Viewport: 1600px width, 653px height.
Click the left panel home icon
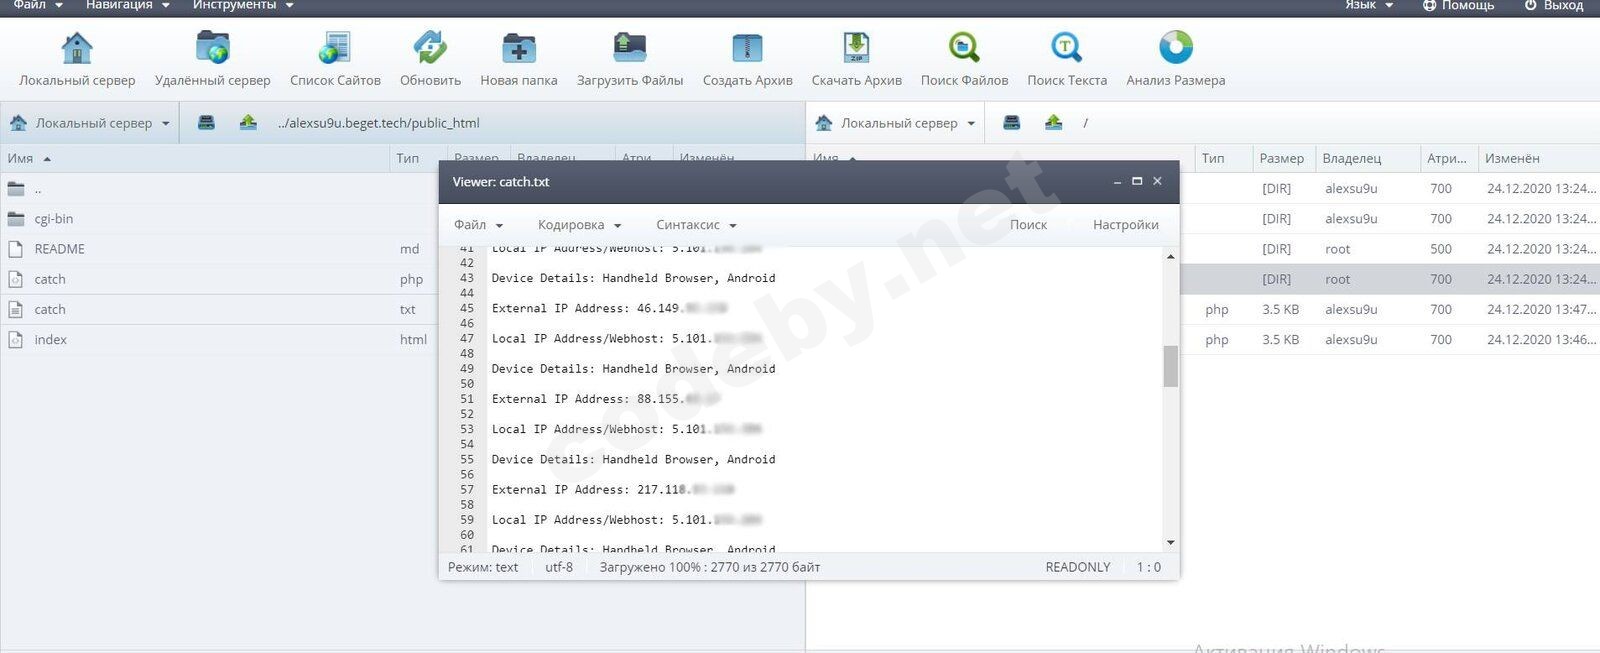coord(18,123)
